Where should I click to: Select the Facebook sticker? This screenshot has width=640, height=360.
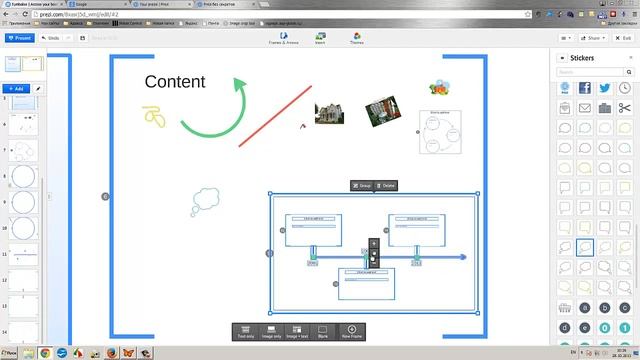coord(584,88)
